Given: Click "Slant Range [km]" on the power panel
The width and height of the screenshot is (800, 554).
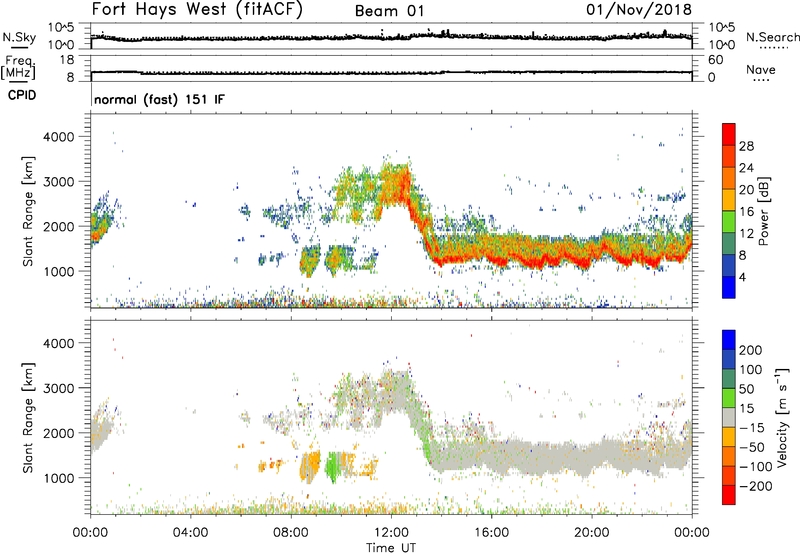Looking at the screenshot, I should point(28,212).
